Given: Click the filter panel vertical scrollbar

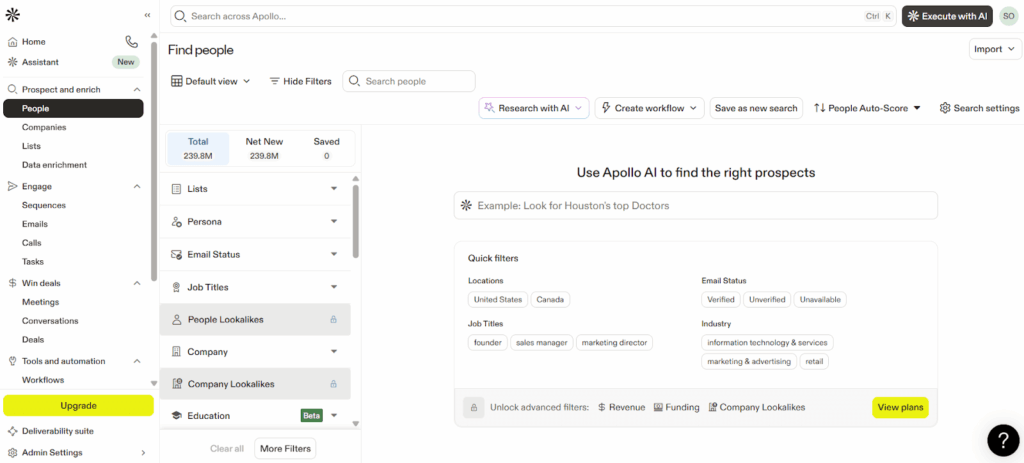Looking at the screenshot, I should (356, 220).
